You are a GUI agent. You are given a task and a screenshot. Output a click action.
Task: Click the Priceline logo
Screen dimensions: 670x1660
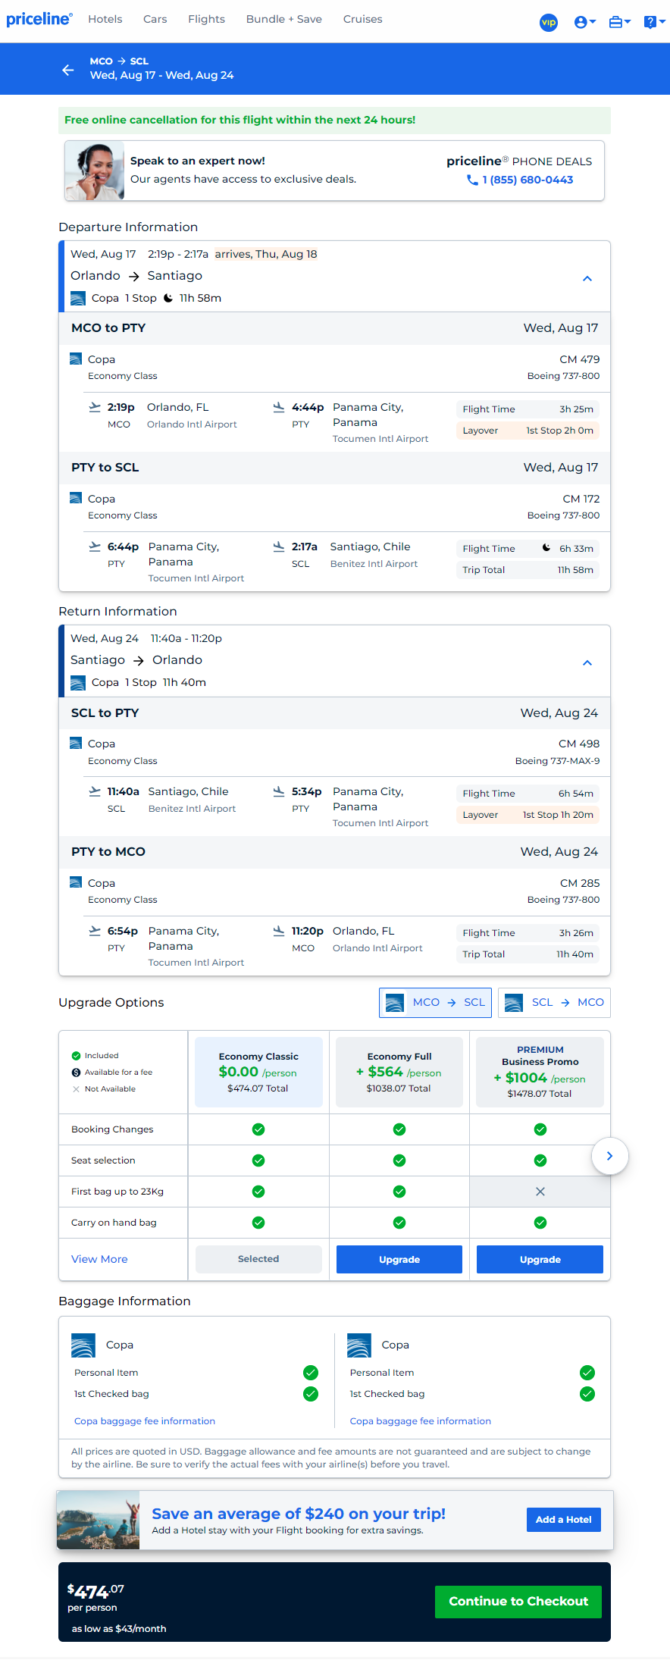tap(39, 19)
